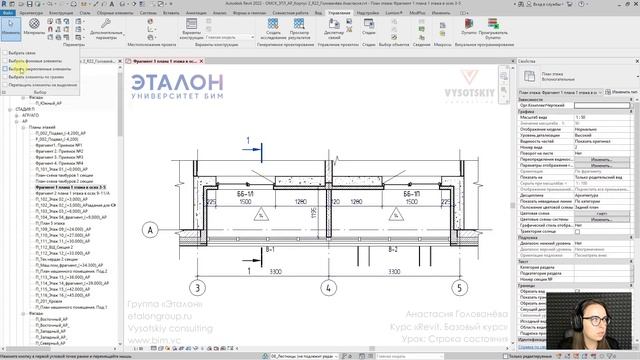
Task: Open workset dropdown in status bar
Action: tap(304, 356)
